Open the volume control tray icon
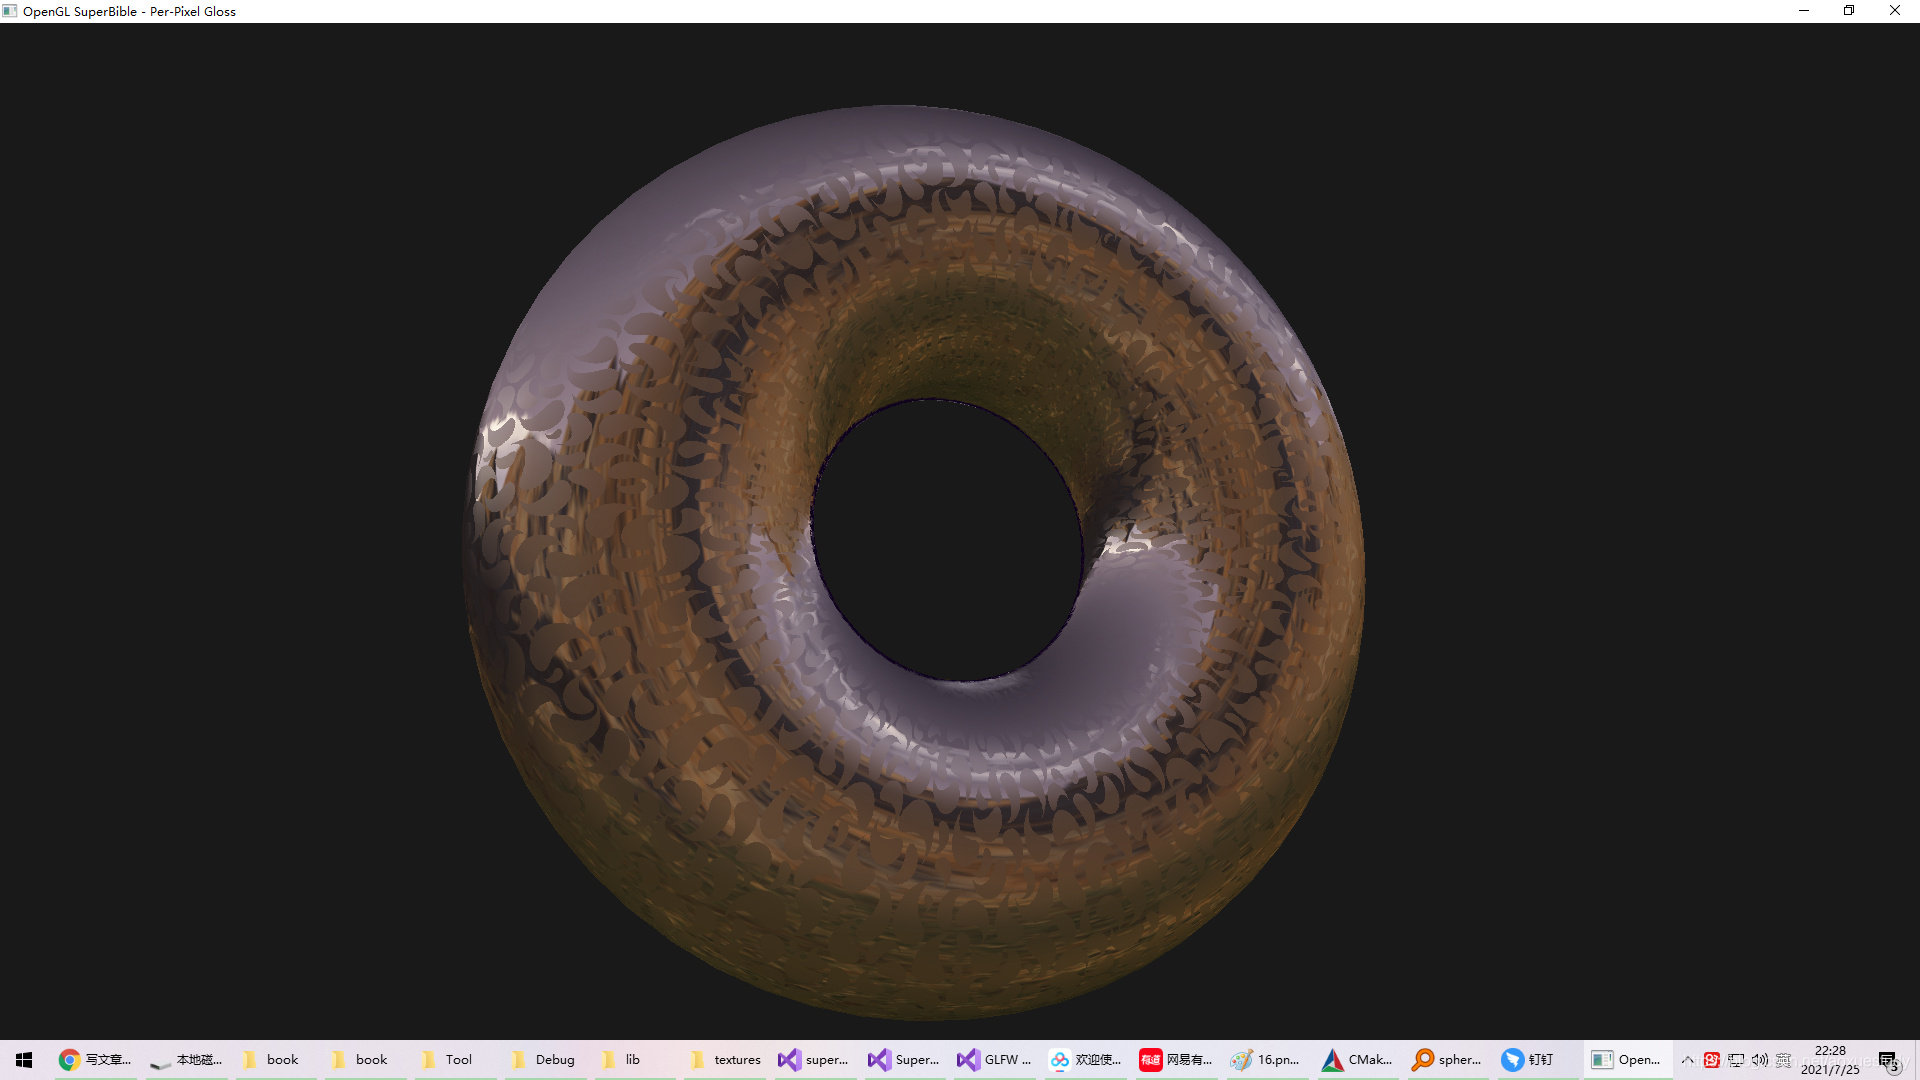Viewport: 1920px width, 1080px height. [x=1760, y=1060]
